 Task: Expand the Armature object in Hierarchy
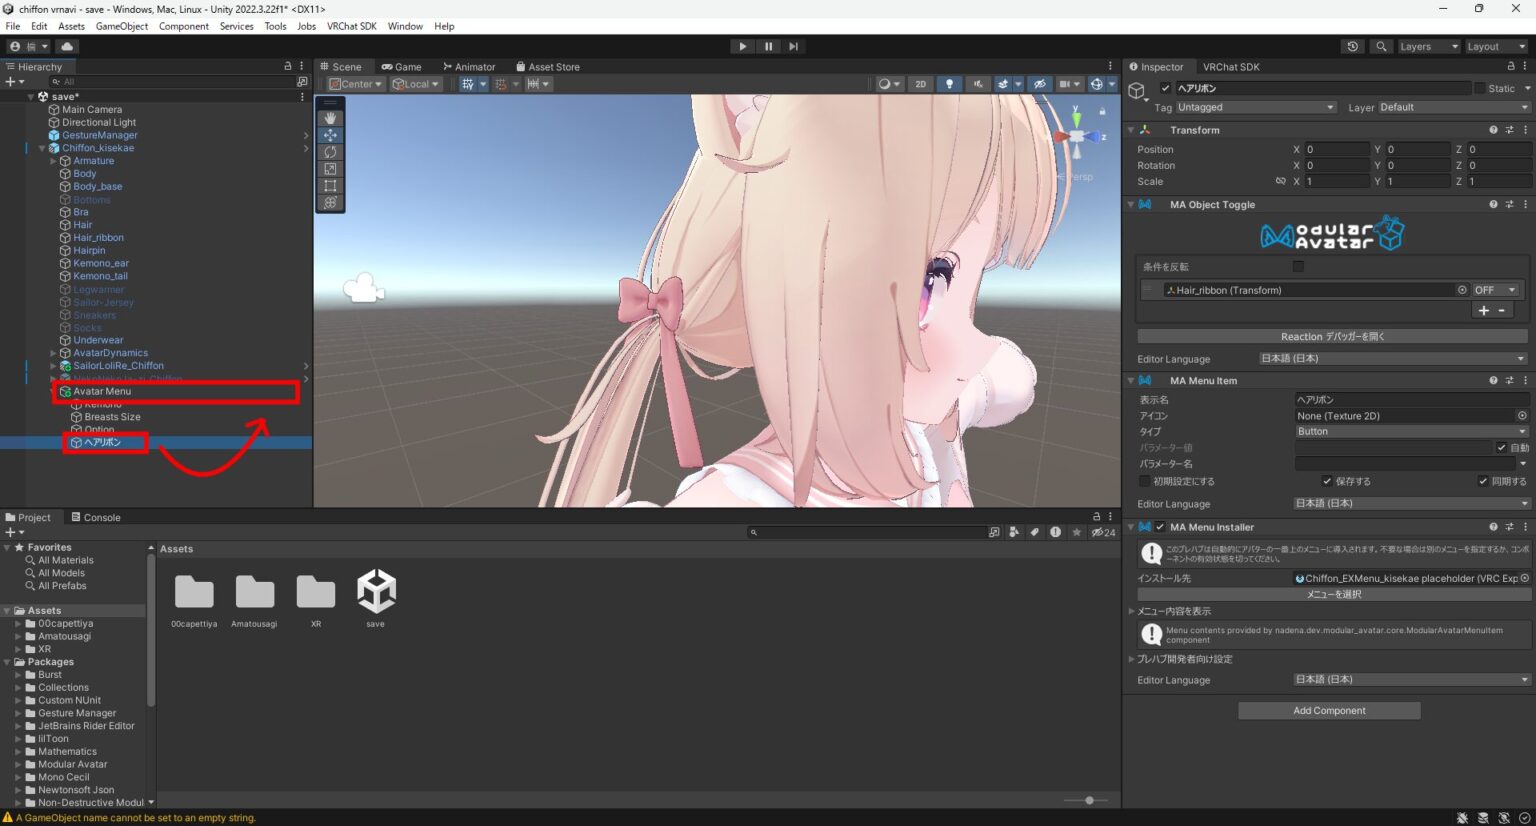click(53, 160)
